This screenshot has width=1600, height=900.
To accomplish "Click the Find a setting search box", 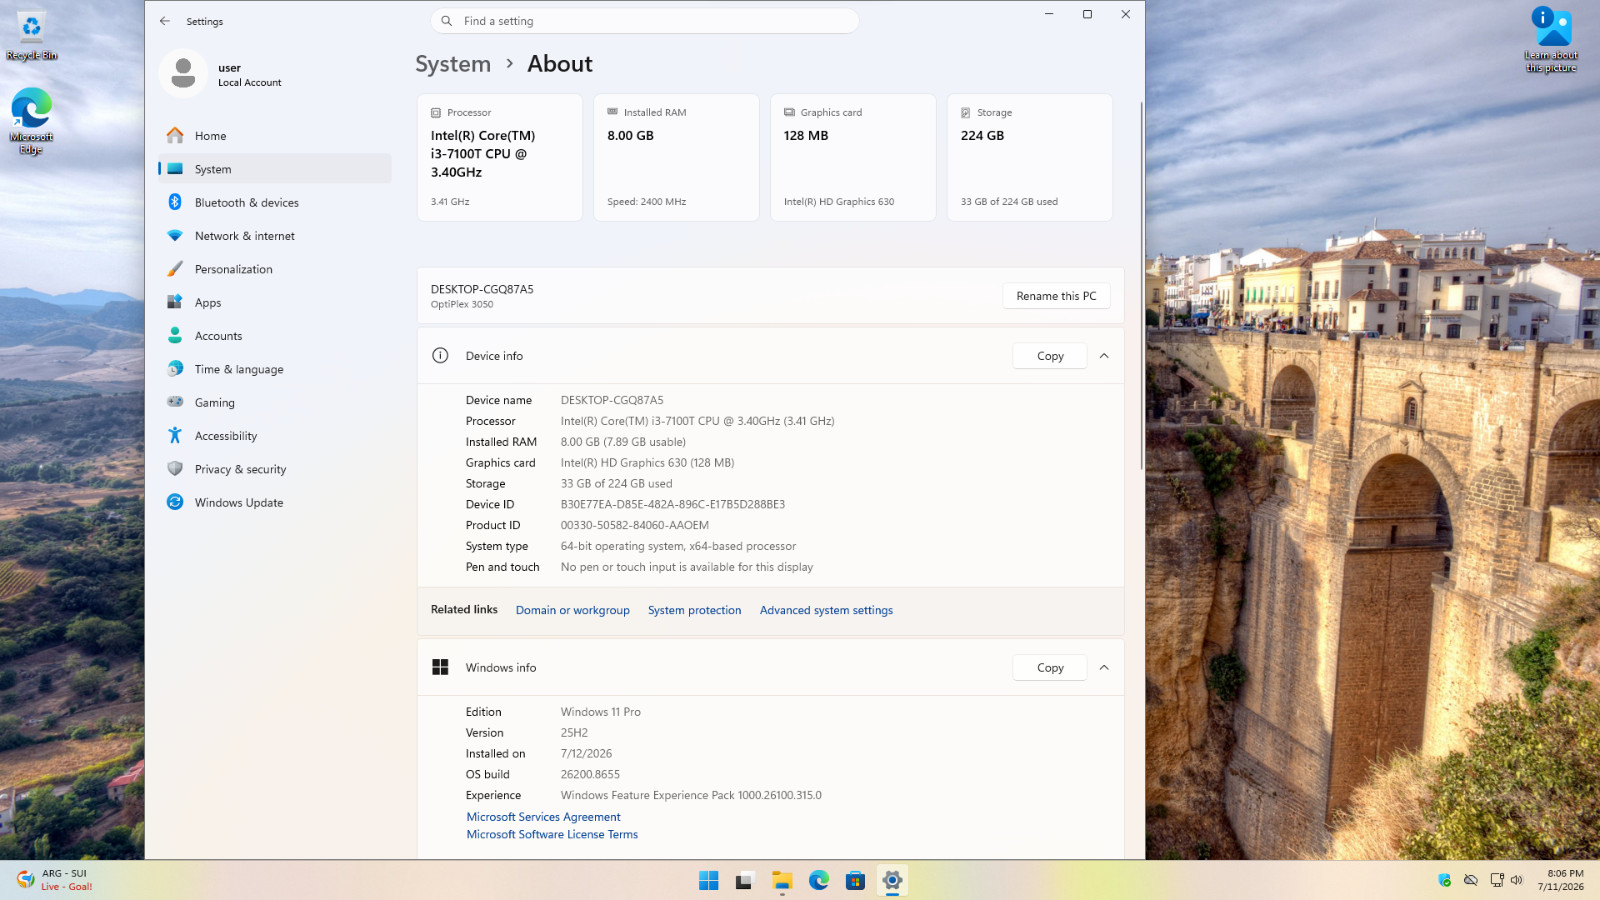I will [x=645, y=21].
